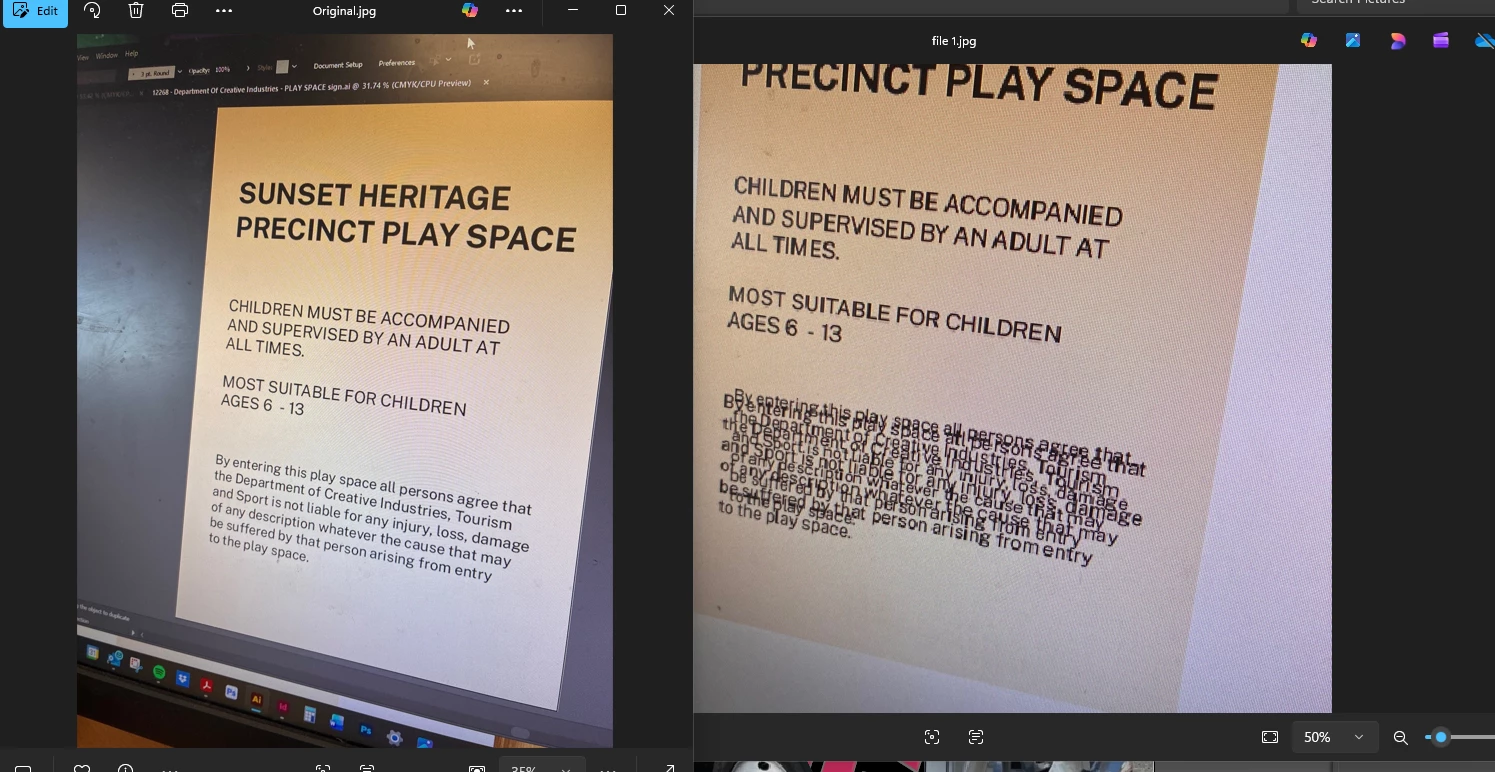
Task: Start visual search in file 1.jpg window
Action: (x=932, y=737)
